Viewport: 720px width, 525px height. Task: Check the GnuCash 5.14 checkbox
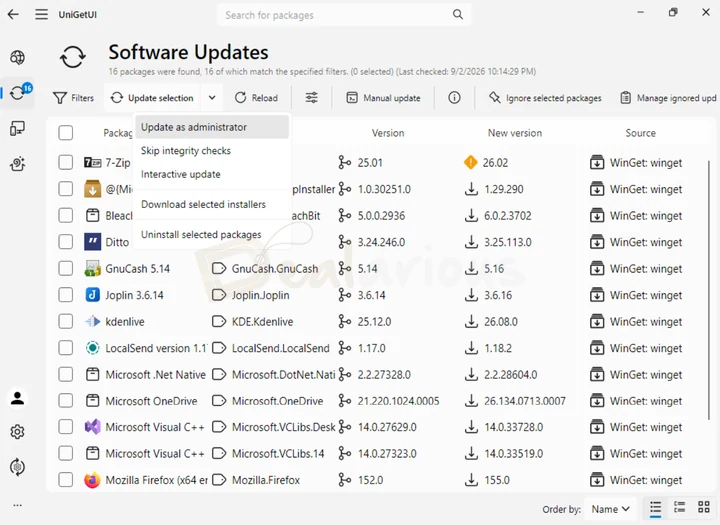pyautogui.click(x=66, y=268)
